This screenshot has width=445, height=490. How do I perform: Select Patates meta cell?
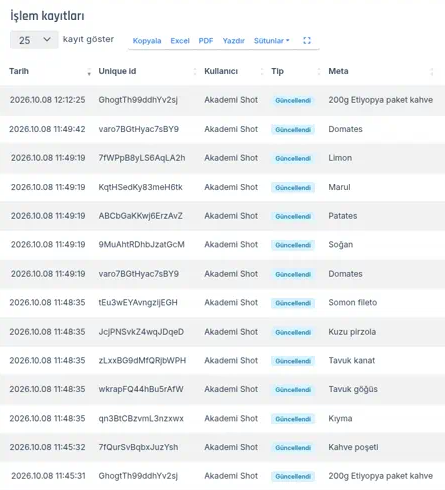[343, 216]
